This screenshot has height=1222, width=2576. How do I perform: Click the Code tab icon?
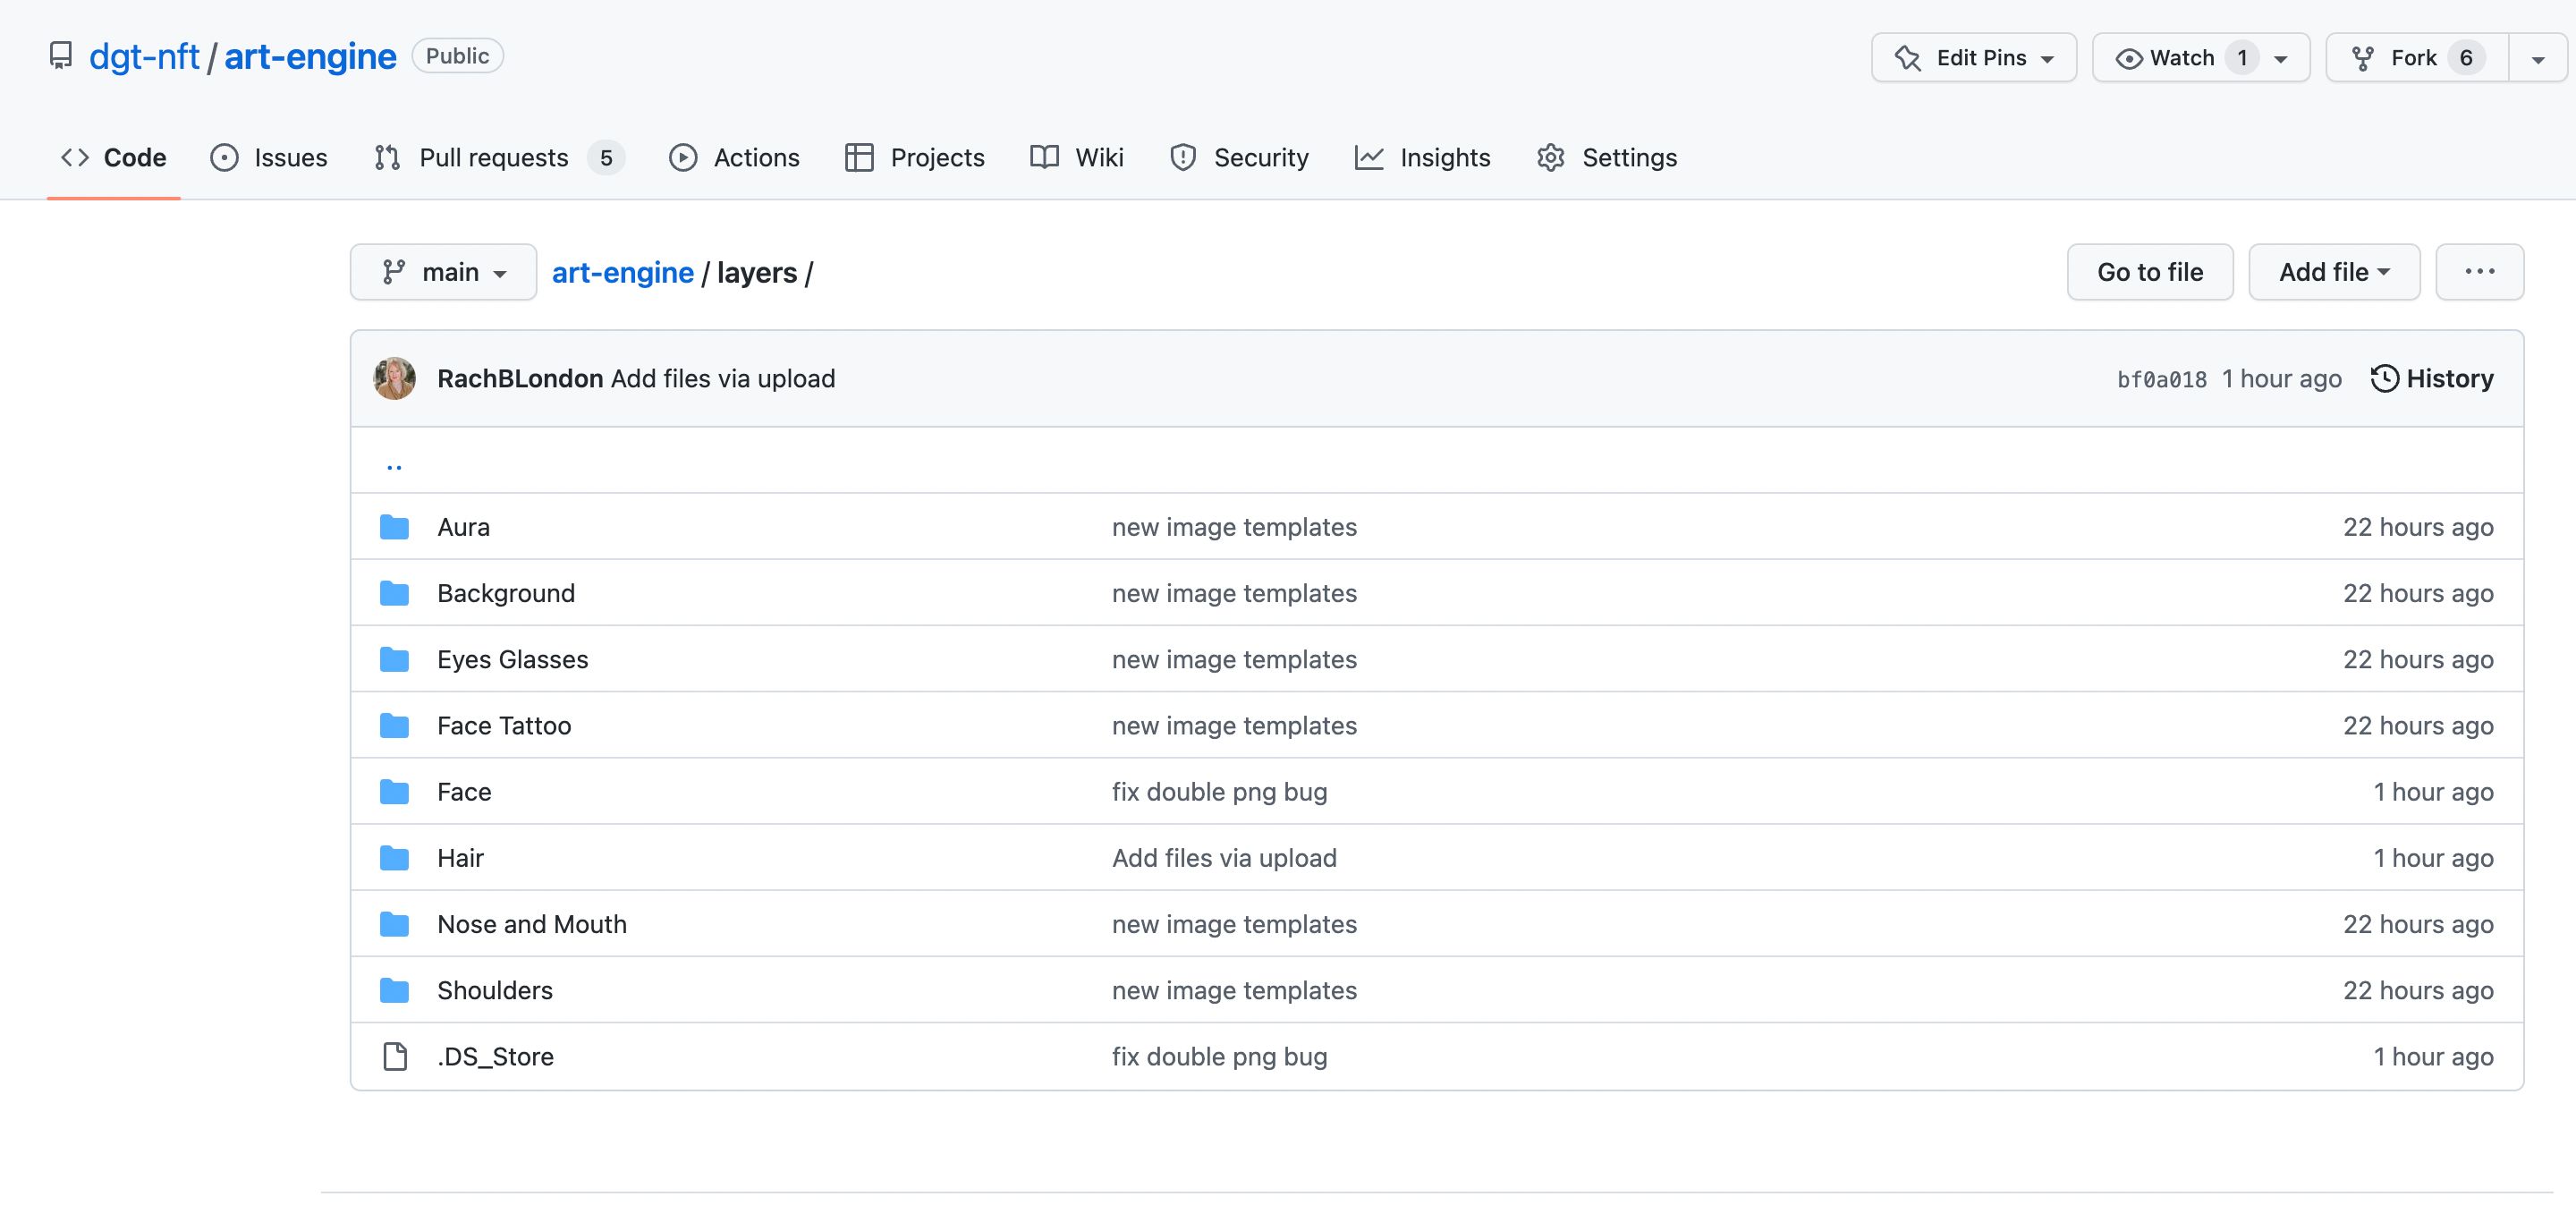[x=74, y=159]
